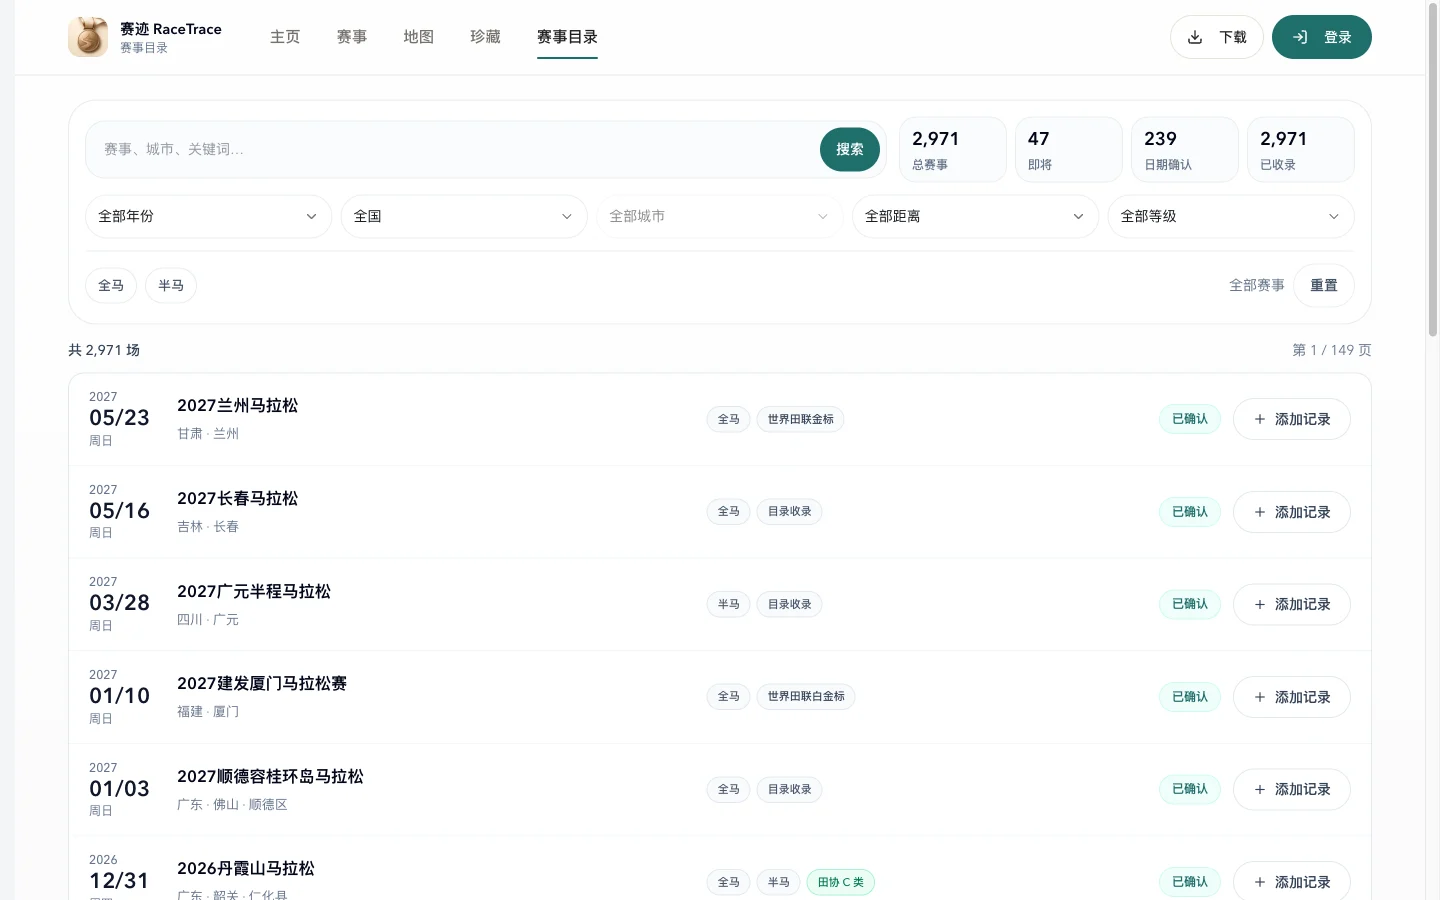Screen dimensions: 1440x900
Task: Click the 即将 47 stat card
Action: 1069,150
